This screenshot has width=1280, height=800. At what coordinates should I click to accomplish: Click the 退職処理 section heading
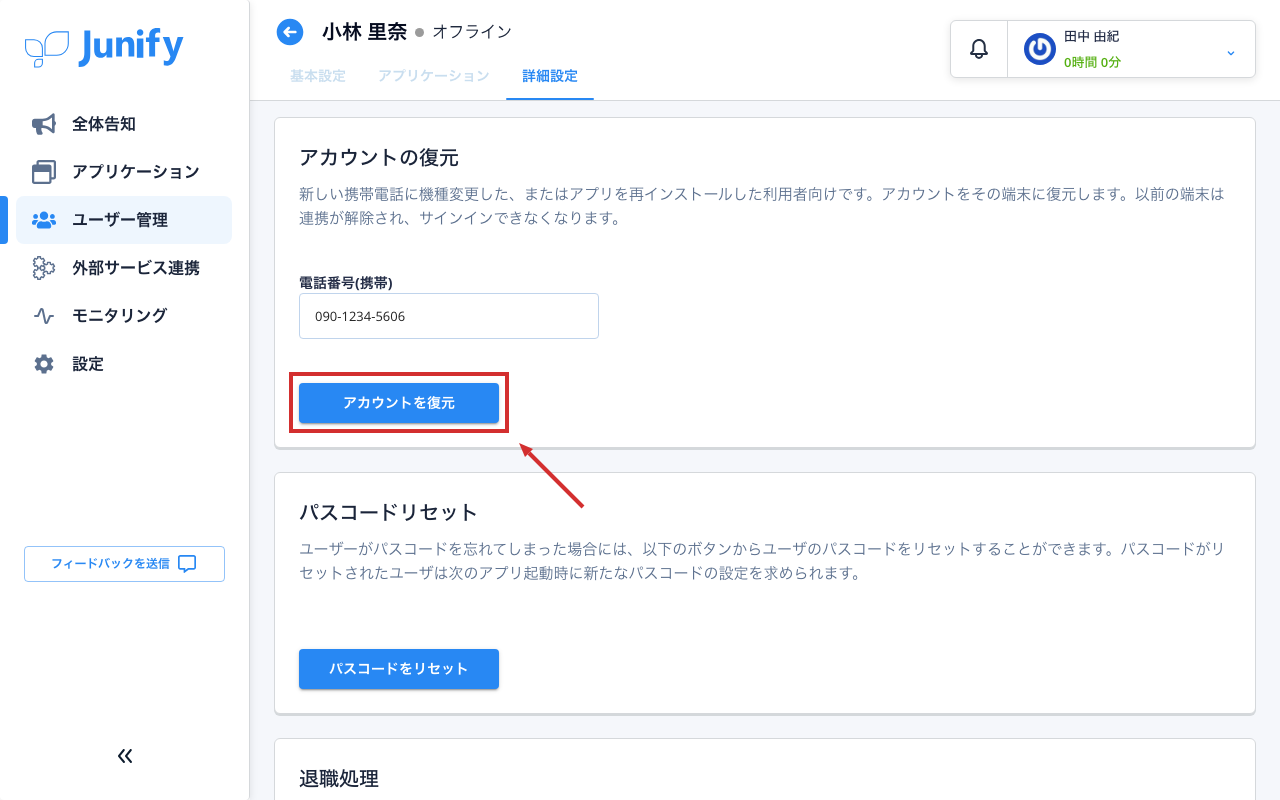(x=339, y=778)
